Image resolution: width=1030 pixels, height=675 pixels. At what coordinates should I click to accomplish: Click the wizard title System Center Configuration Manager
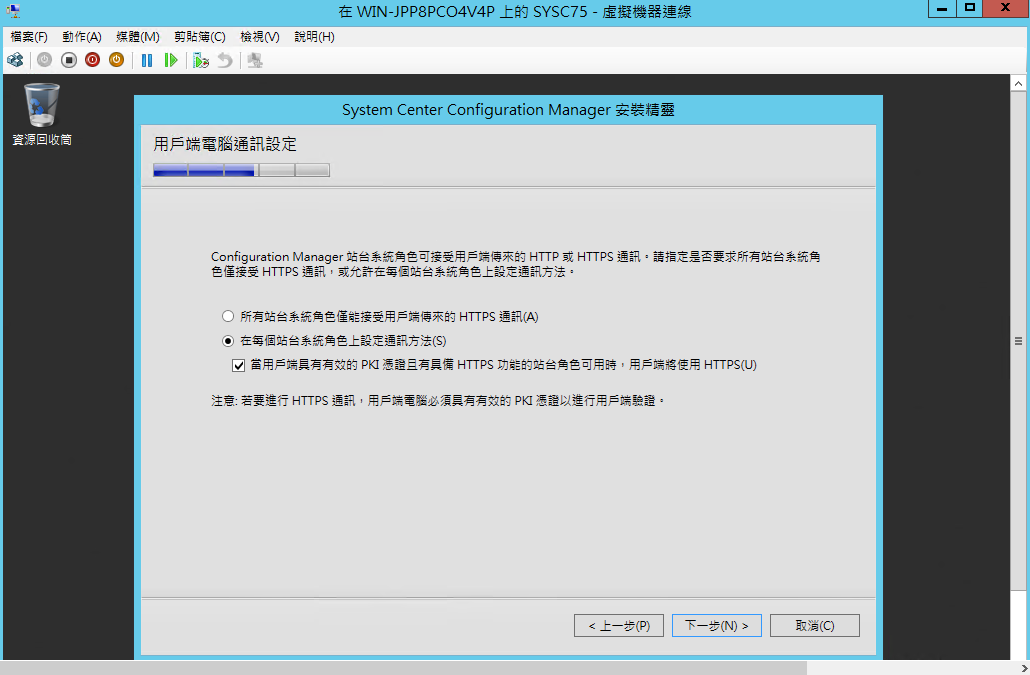[x=508, y=110]
